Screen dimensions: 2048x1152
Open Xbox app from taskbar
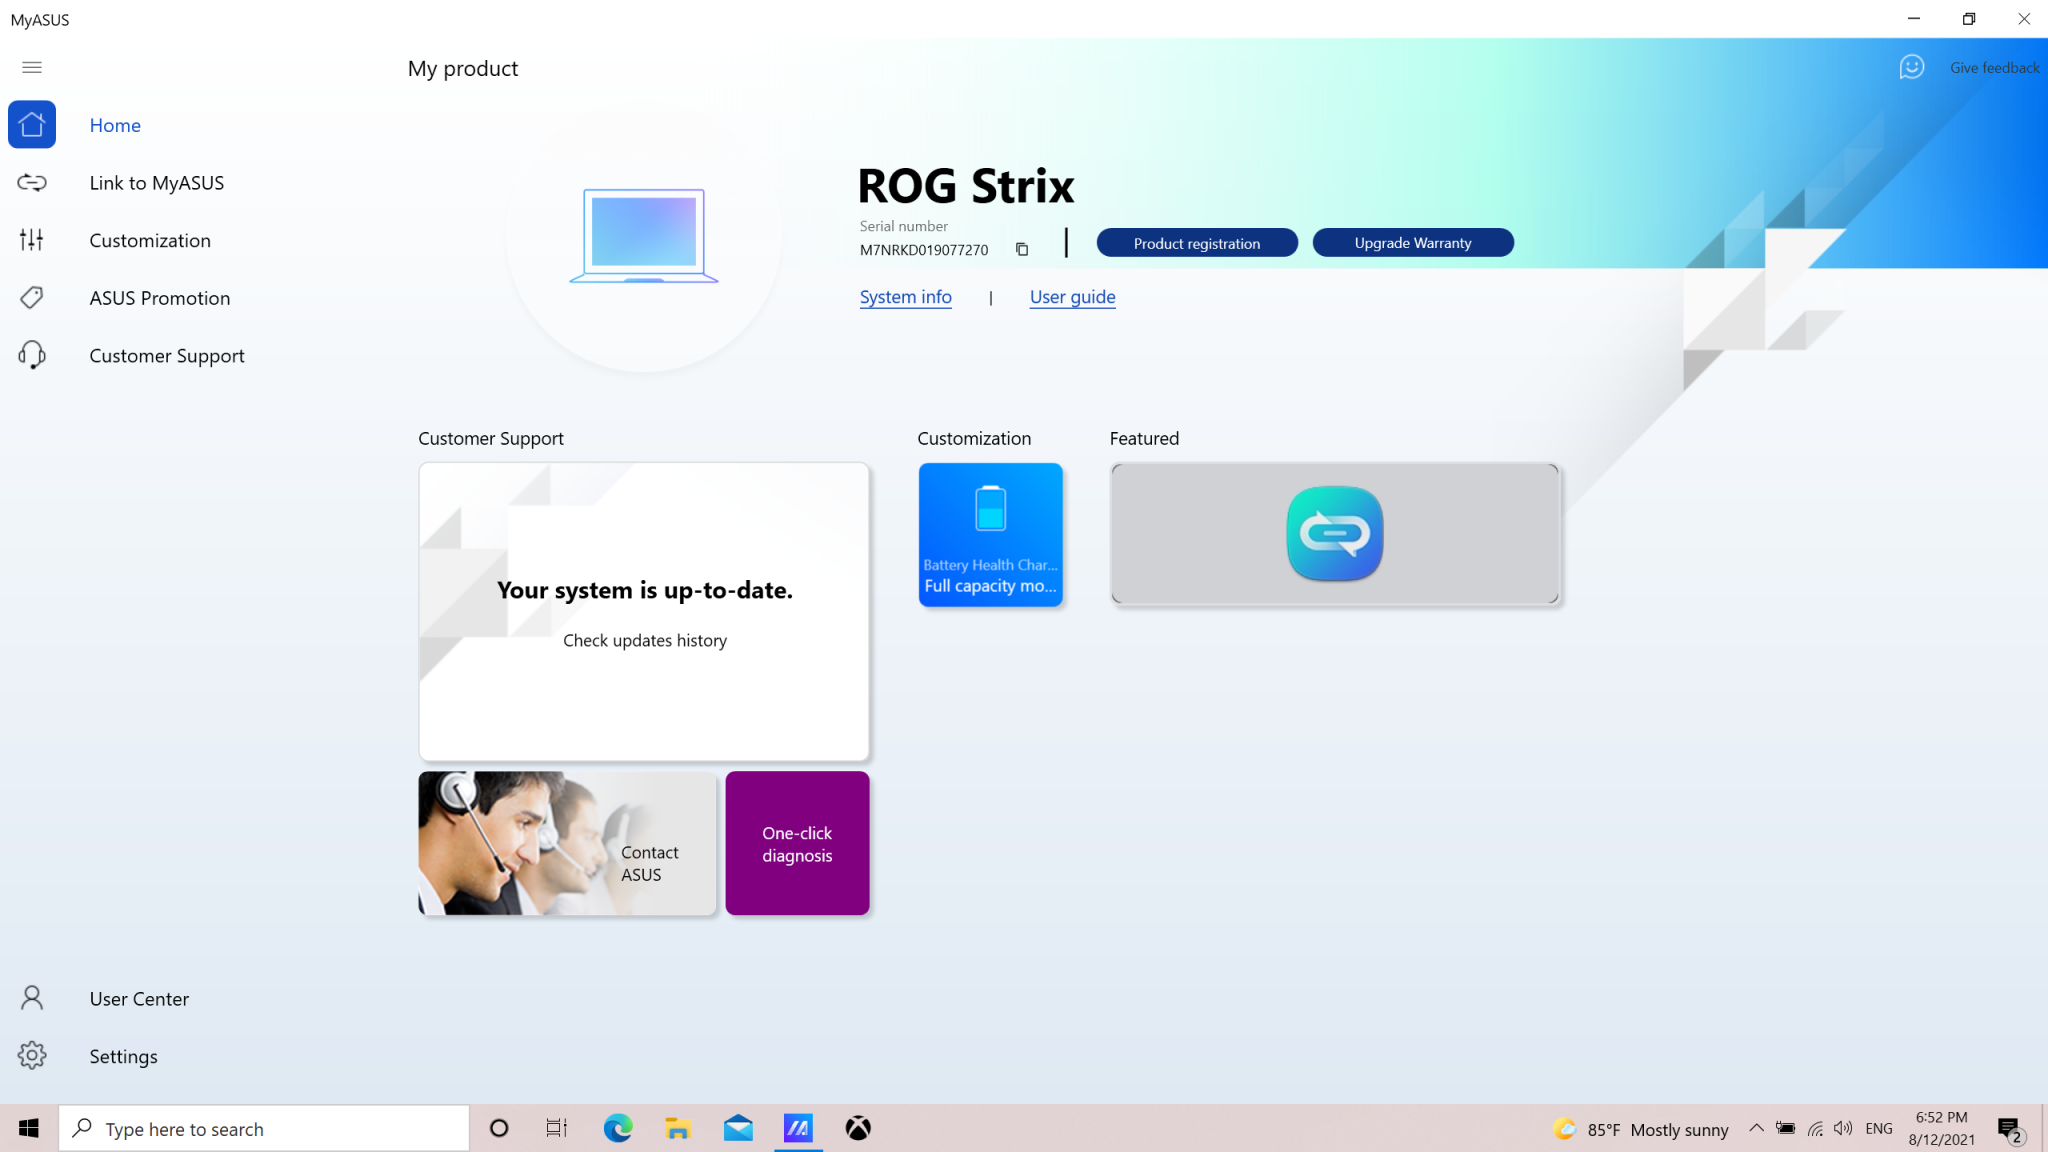click(858, 1128)
